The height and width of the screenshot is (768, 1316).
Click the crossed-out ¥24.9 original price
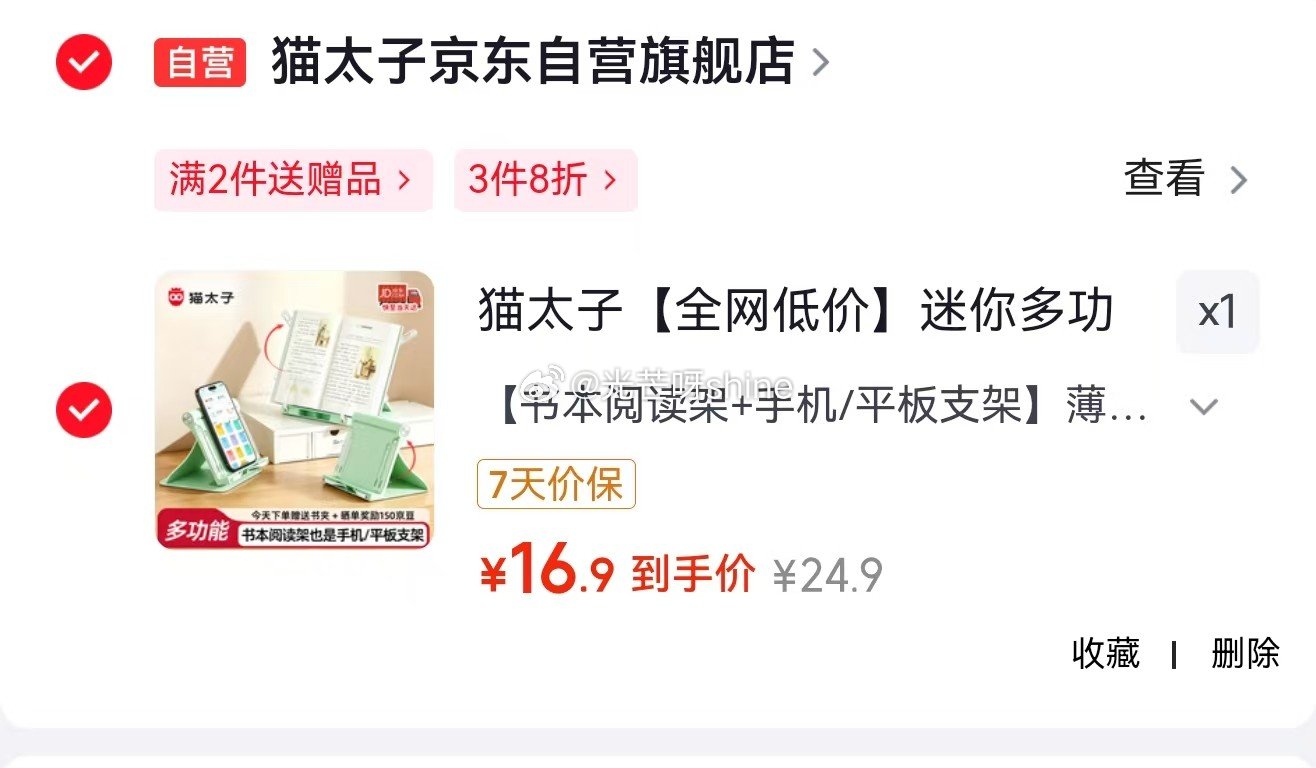(828, 576)
